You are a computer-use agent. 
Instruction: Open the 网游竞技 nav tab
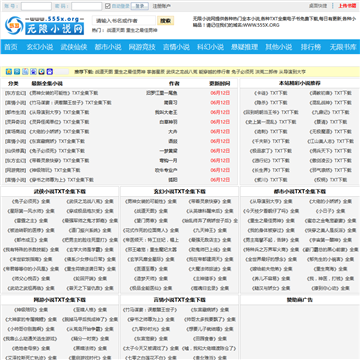pos(142,47)
